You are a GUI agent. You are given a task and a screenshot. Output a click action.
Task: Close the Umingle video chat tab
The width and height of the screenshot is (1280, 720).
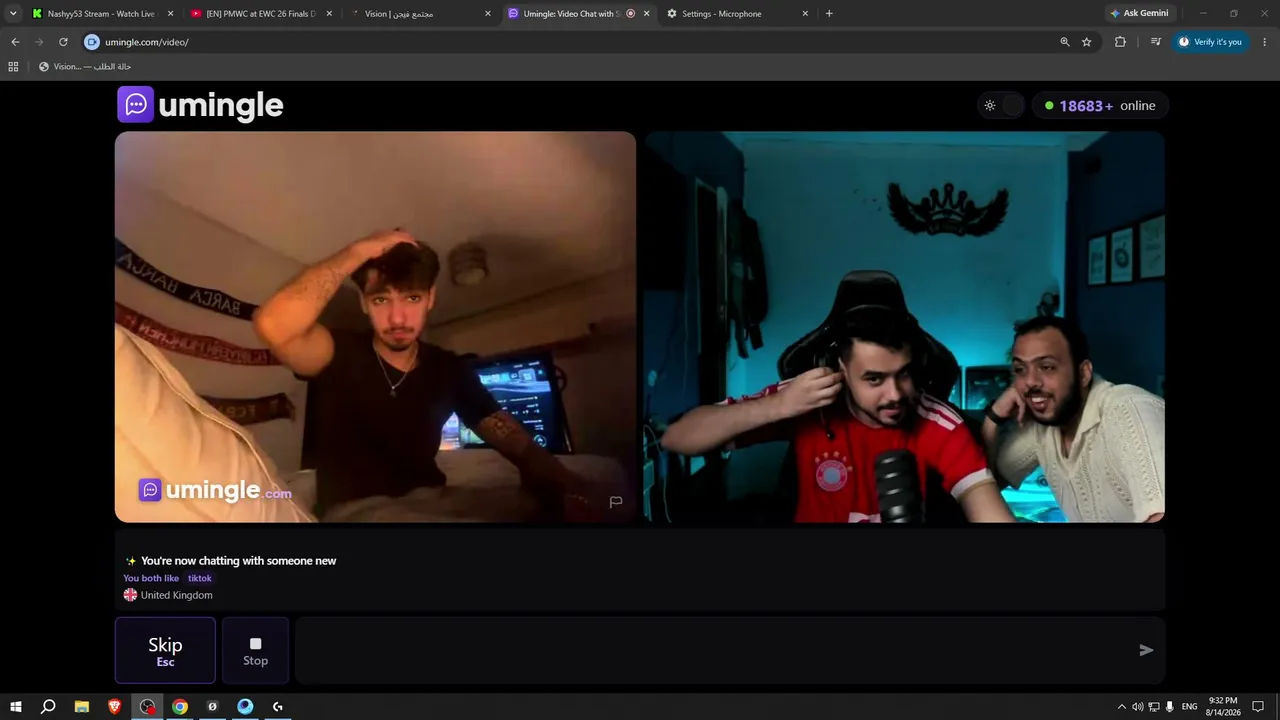point(646,14)
